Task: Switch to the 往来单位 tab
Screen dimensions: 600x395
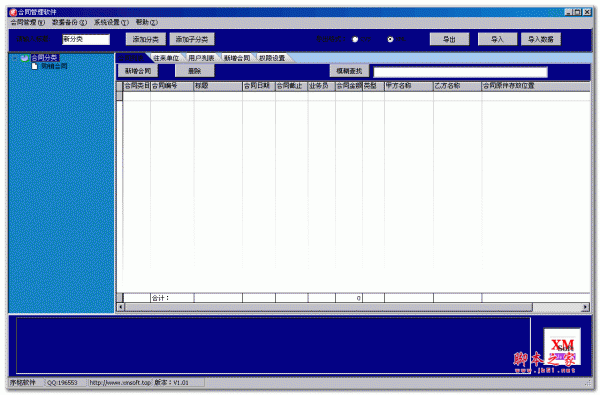Action: coord(166,58)
